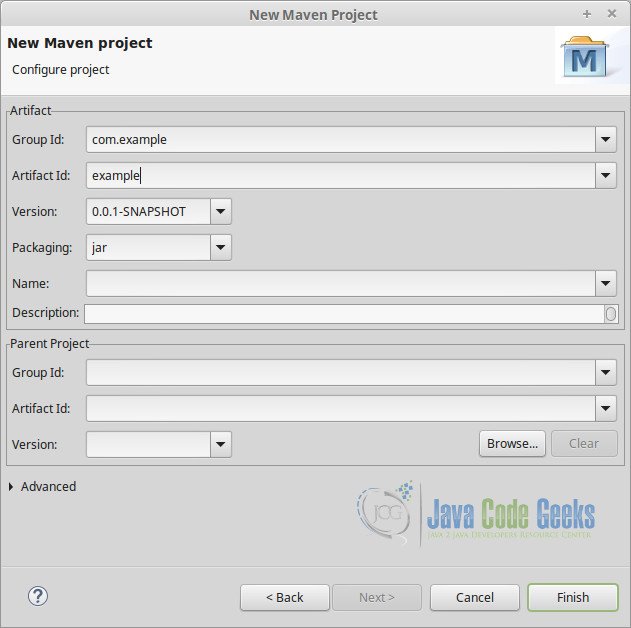Click the Artifact Id field containing example
631x628 pixels.
coord(340,176)
